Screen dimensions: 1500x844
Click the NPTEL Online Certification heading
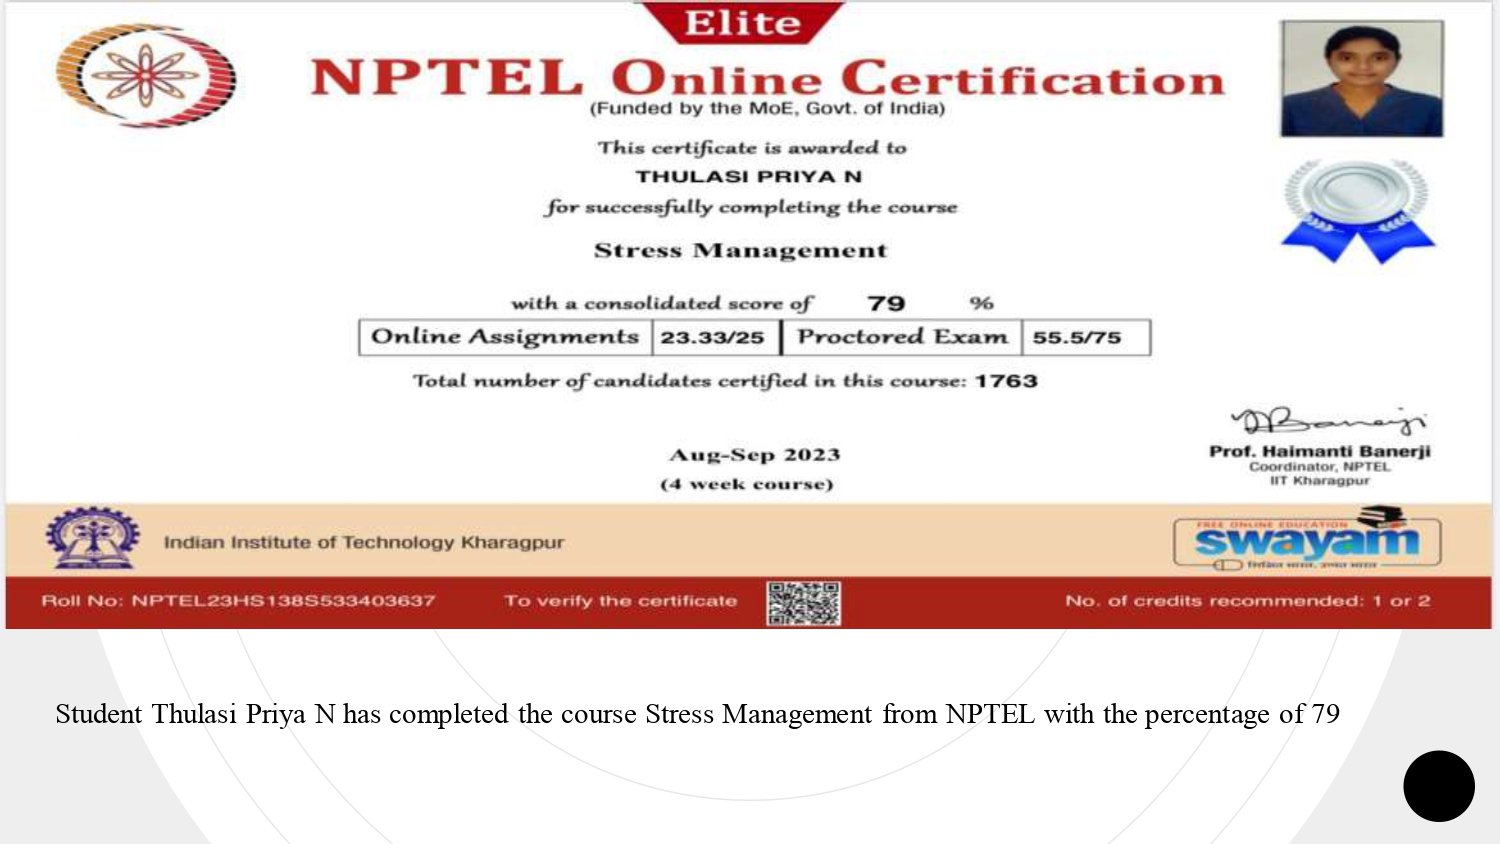(767, 78)
